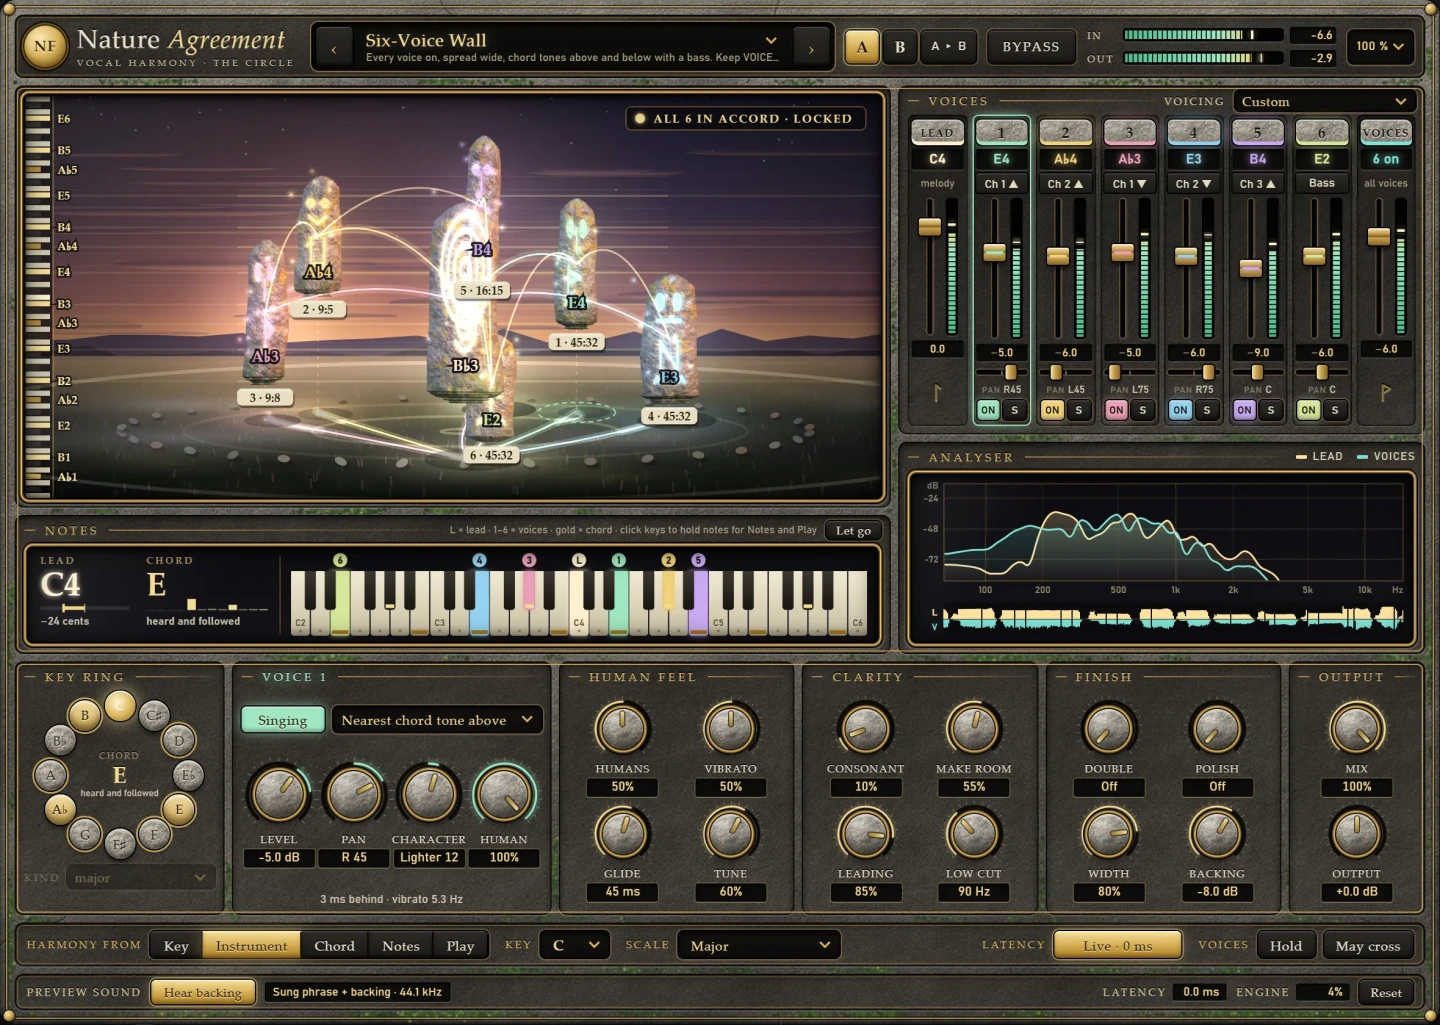Screen dimensions: 1440x1025
Task: Select key C on the key ring
Action: coord(119,706)
